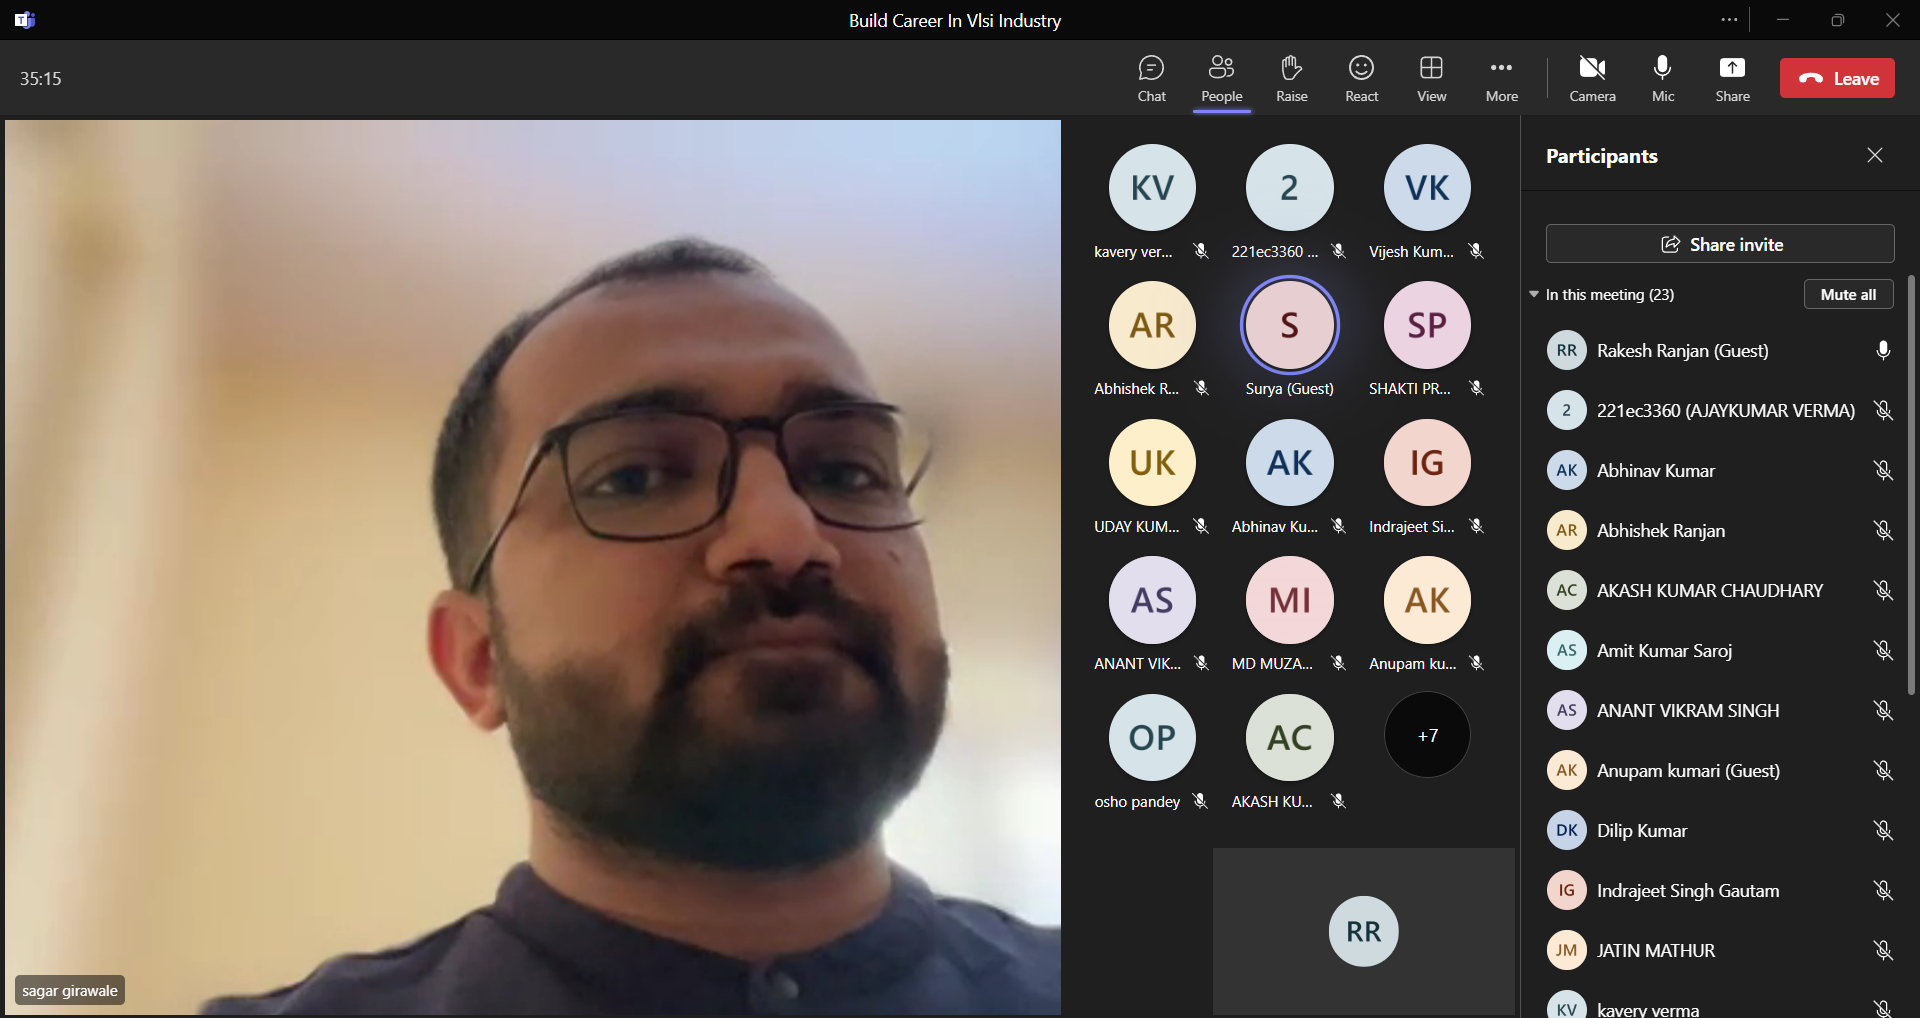The width and height of the screenshot is (1920, 1018).
Task: Close the Participants panel
Action: (x=1874, y=155)
